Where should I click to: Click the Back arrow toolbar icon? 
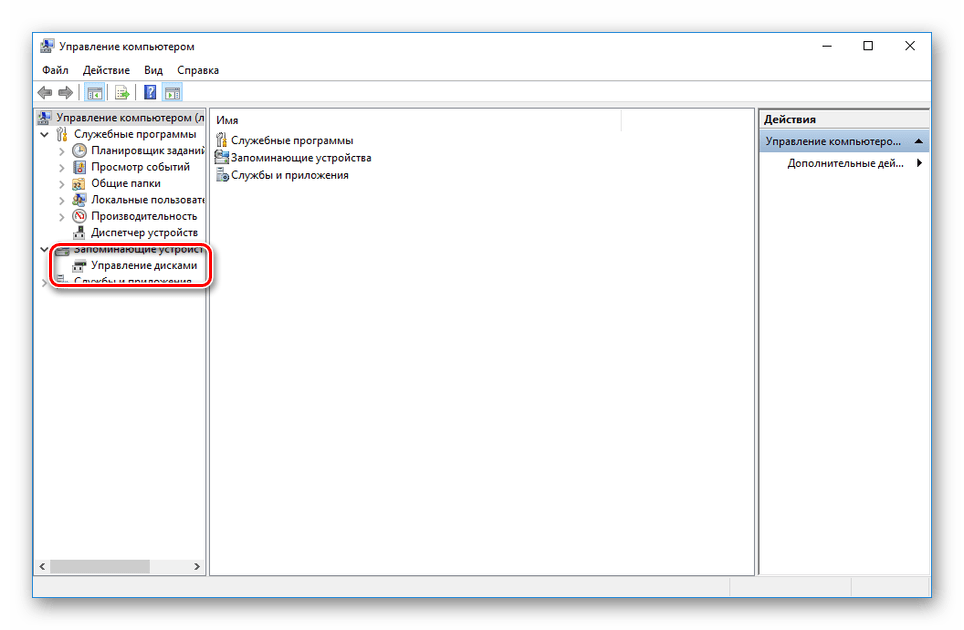[45, 93]
